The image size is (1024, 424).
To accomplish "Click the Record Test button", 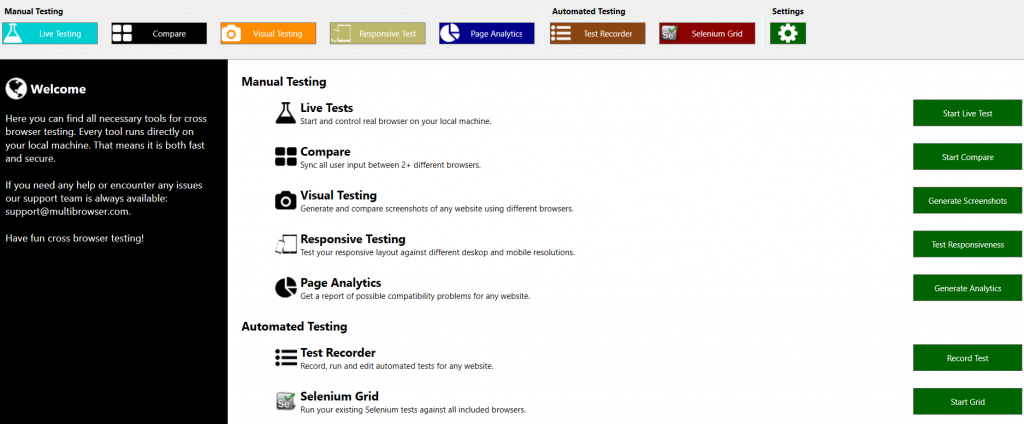I will coord(967,358).
